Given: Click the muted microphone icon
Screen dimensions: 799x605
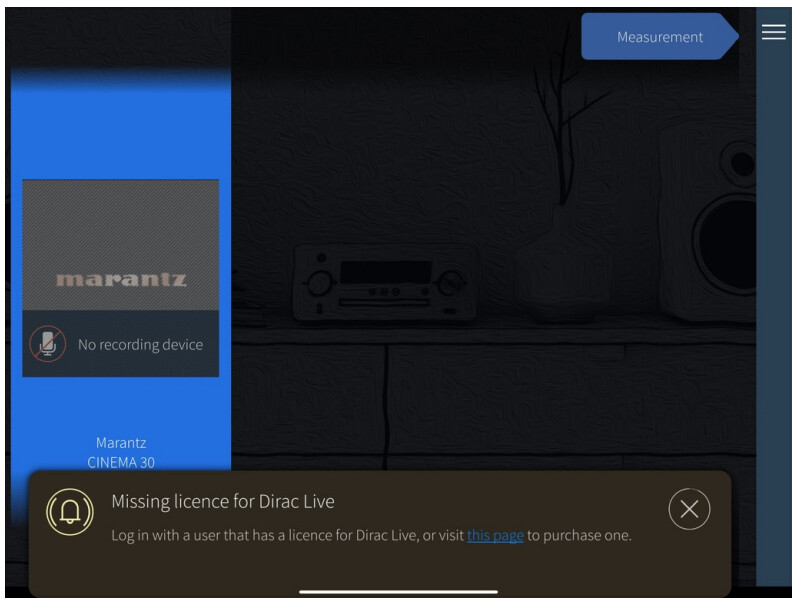Looking at the screenshot, I should (x=47, y=344).
